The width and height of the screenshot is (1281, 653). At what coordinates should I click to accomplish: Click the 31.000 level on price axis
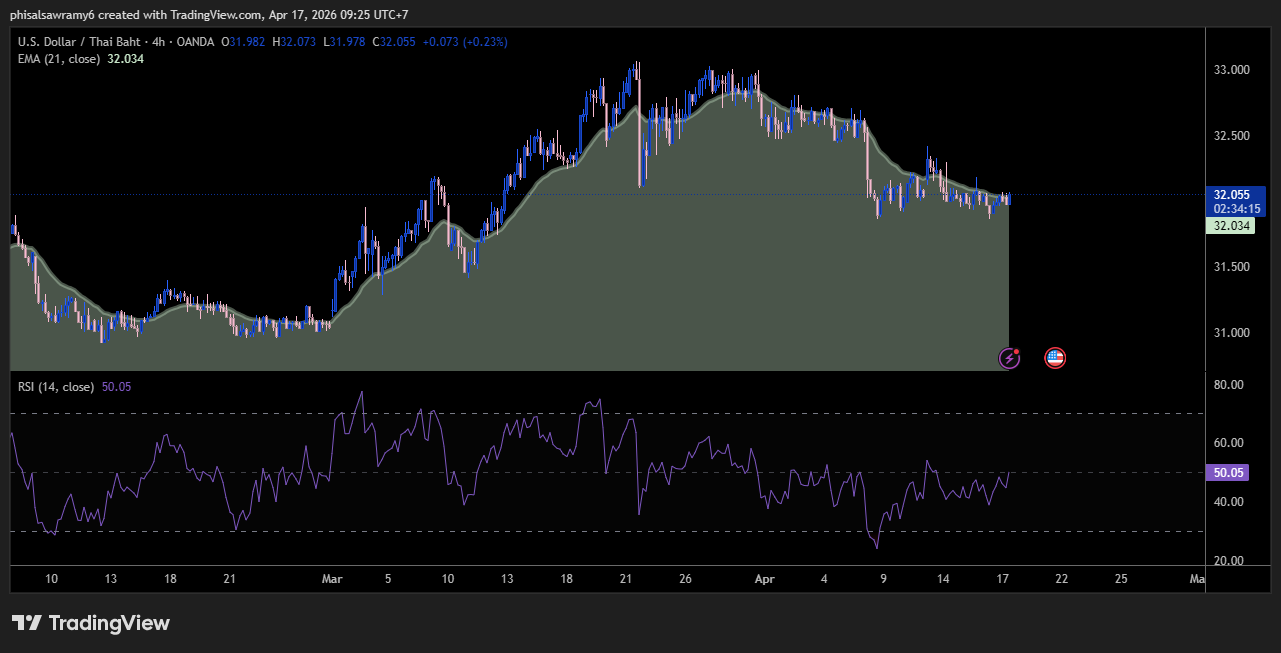pyautogui.click(x=1231, y=333)
